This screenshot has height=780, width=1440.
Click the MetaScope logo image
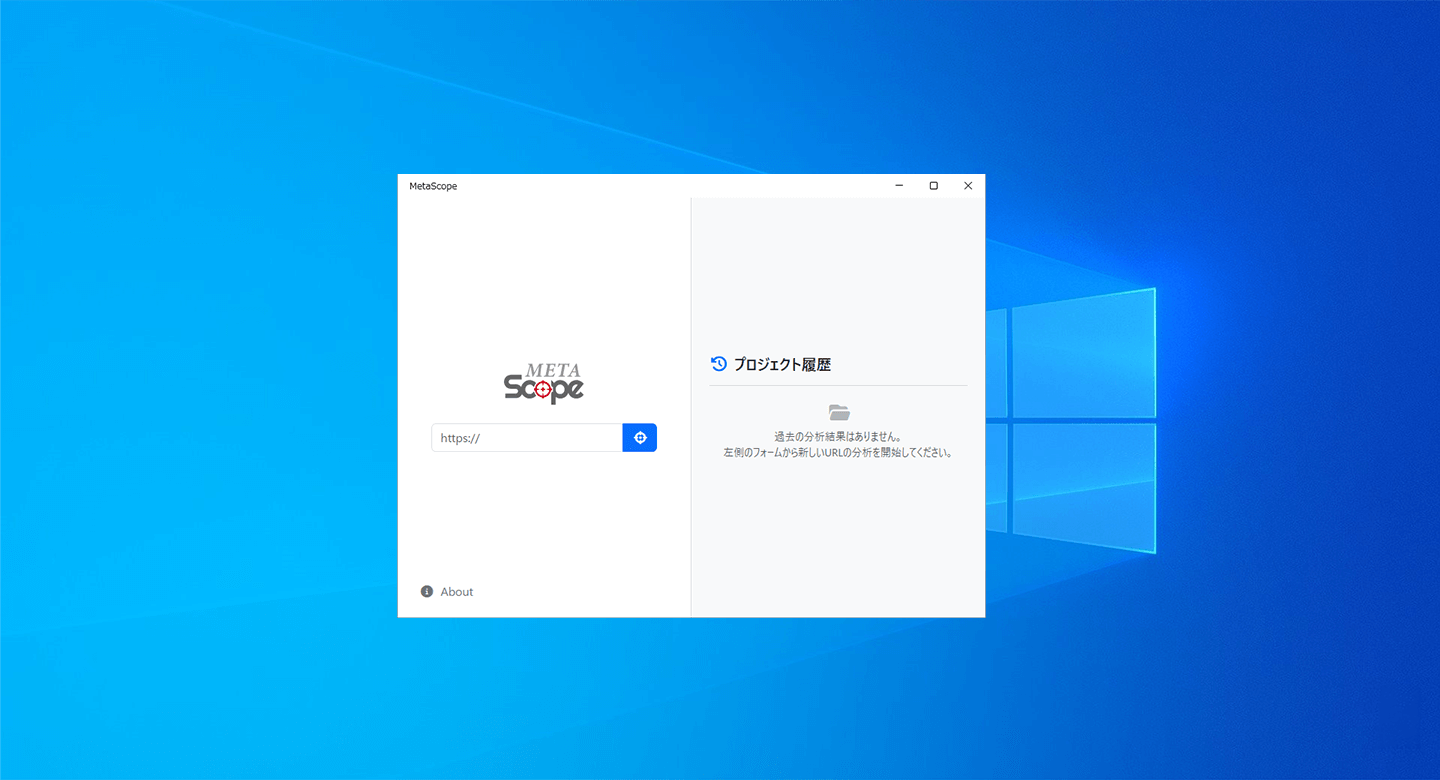[543, 383]
